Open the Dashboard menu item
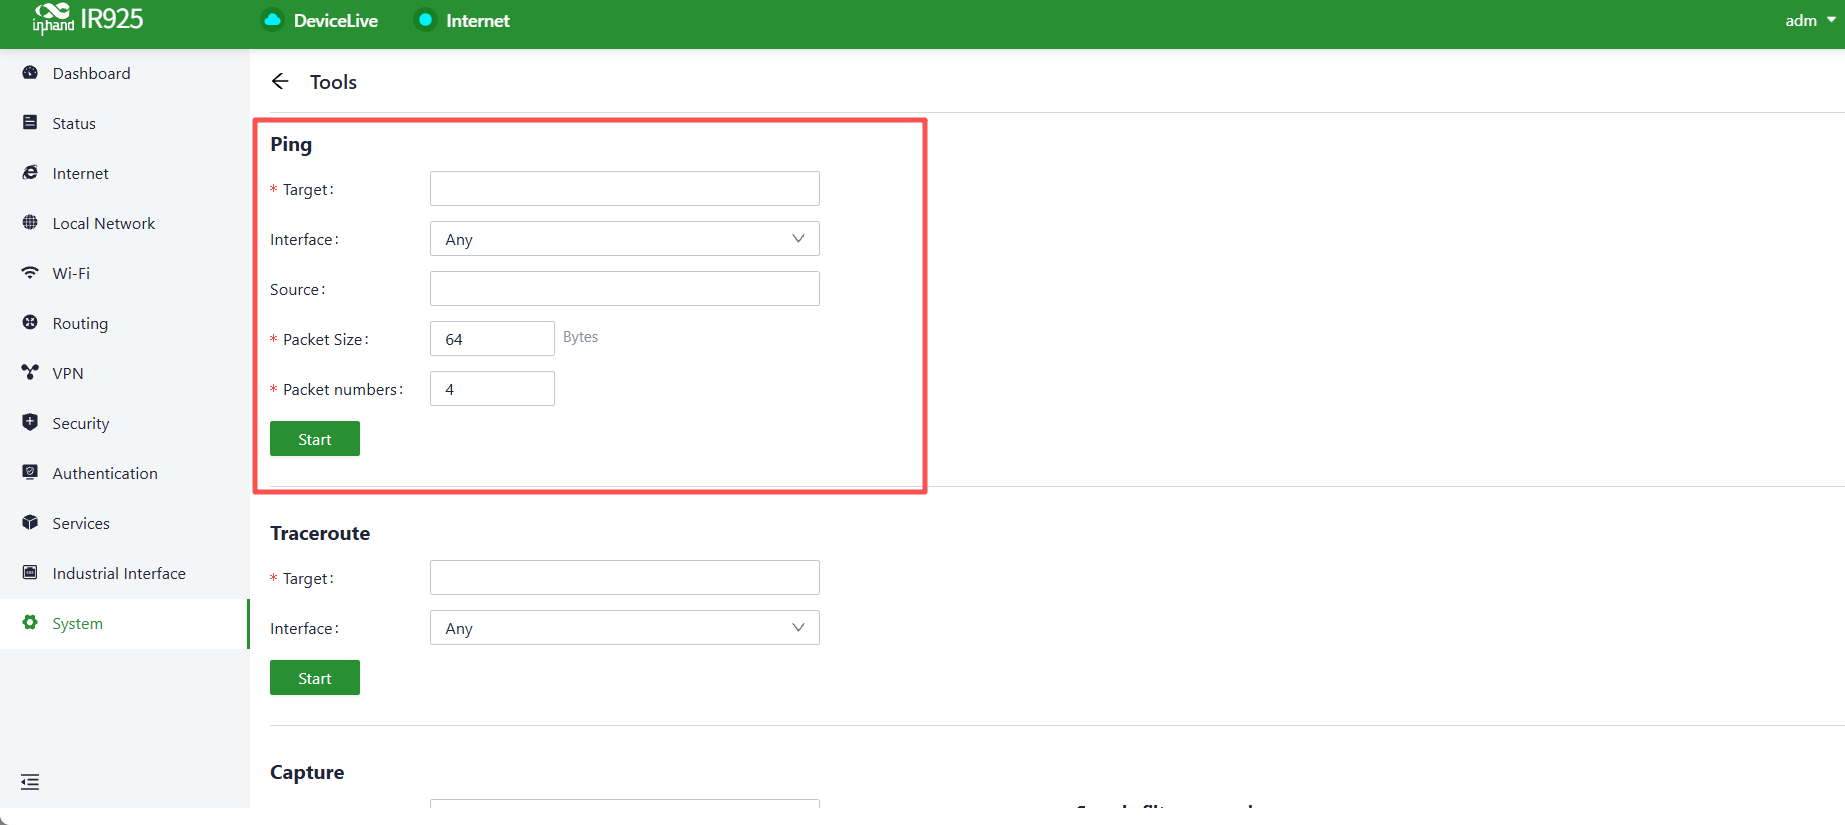 124,73
